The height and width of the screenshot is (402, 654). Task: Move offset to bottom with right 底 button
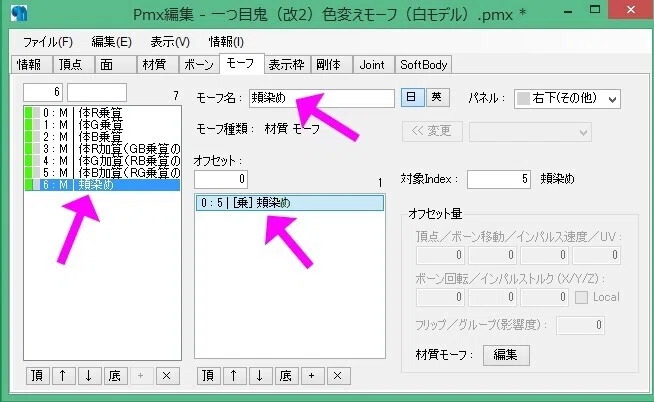286,376
